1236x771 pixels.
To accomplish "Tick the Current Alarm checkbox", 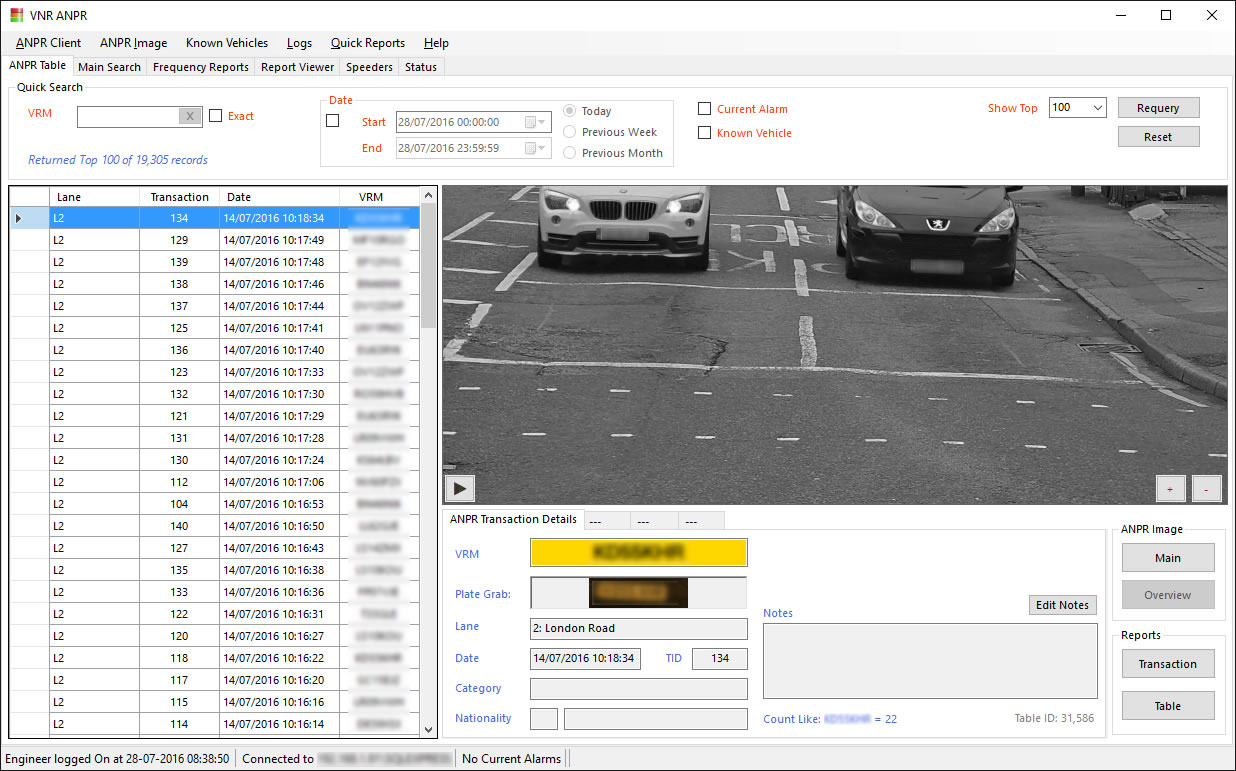I will click(x=705, y=109).
